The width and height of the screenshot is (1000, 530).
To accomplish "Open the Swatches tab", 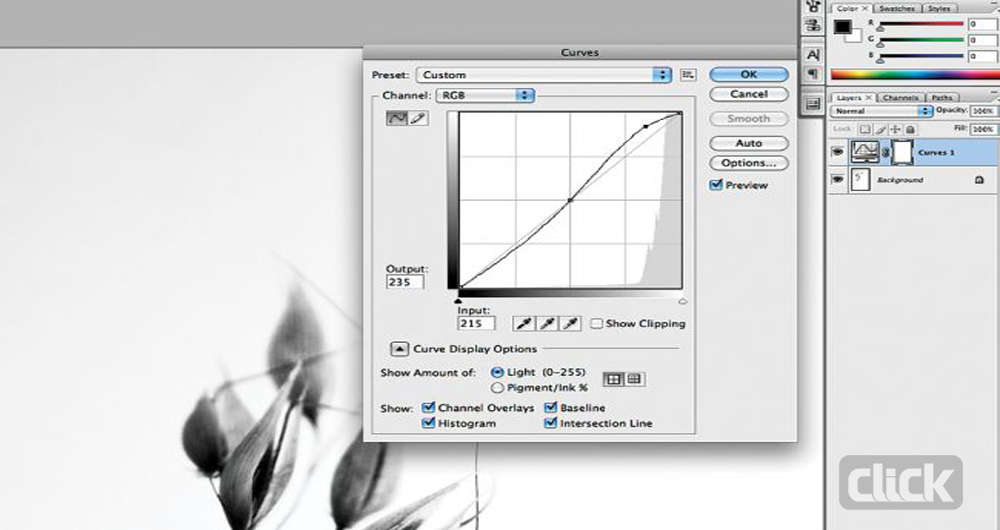I will tap(899, 9).
